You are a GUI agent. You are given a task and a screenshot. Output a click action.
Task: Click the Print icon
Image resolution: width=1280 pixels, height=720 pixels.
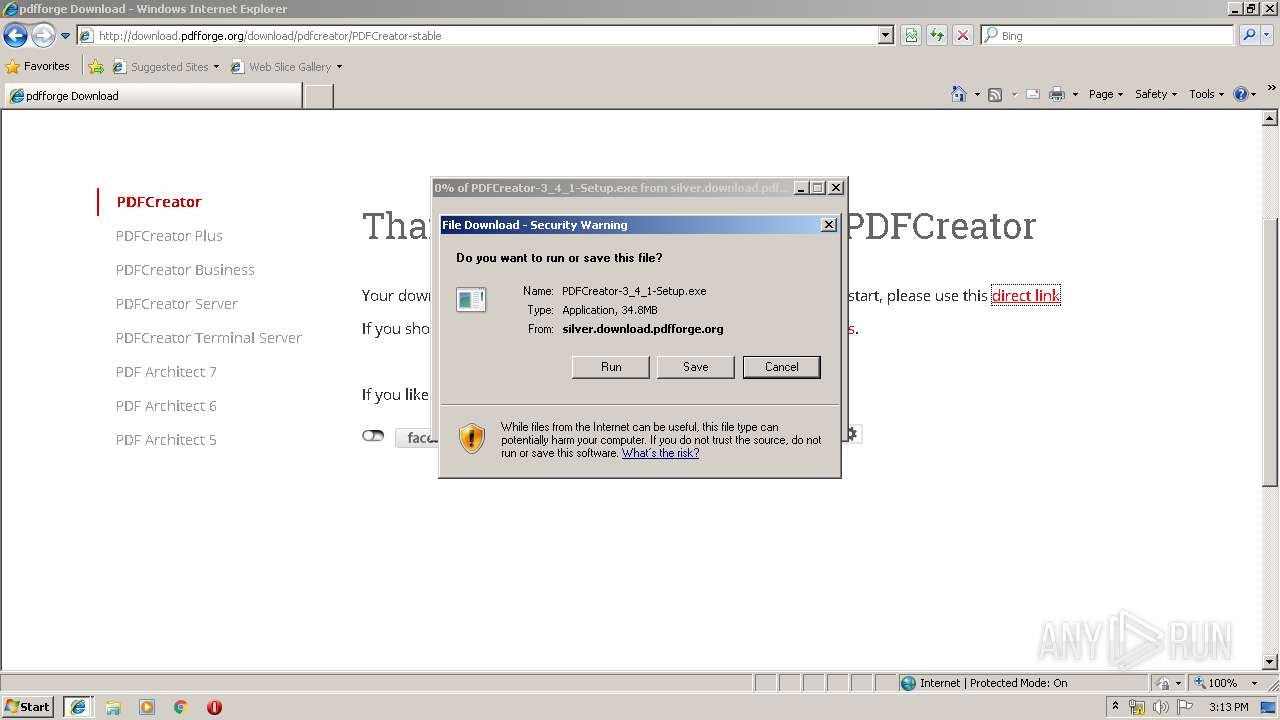point(1056,94)
